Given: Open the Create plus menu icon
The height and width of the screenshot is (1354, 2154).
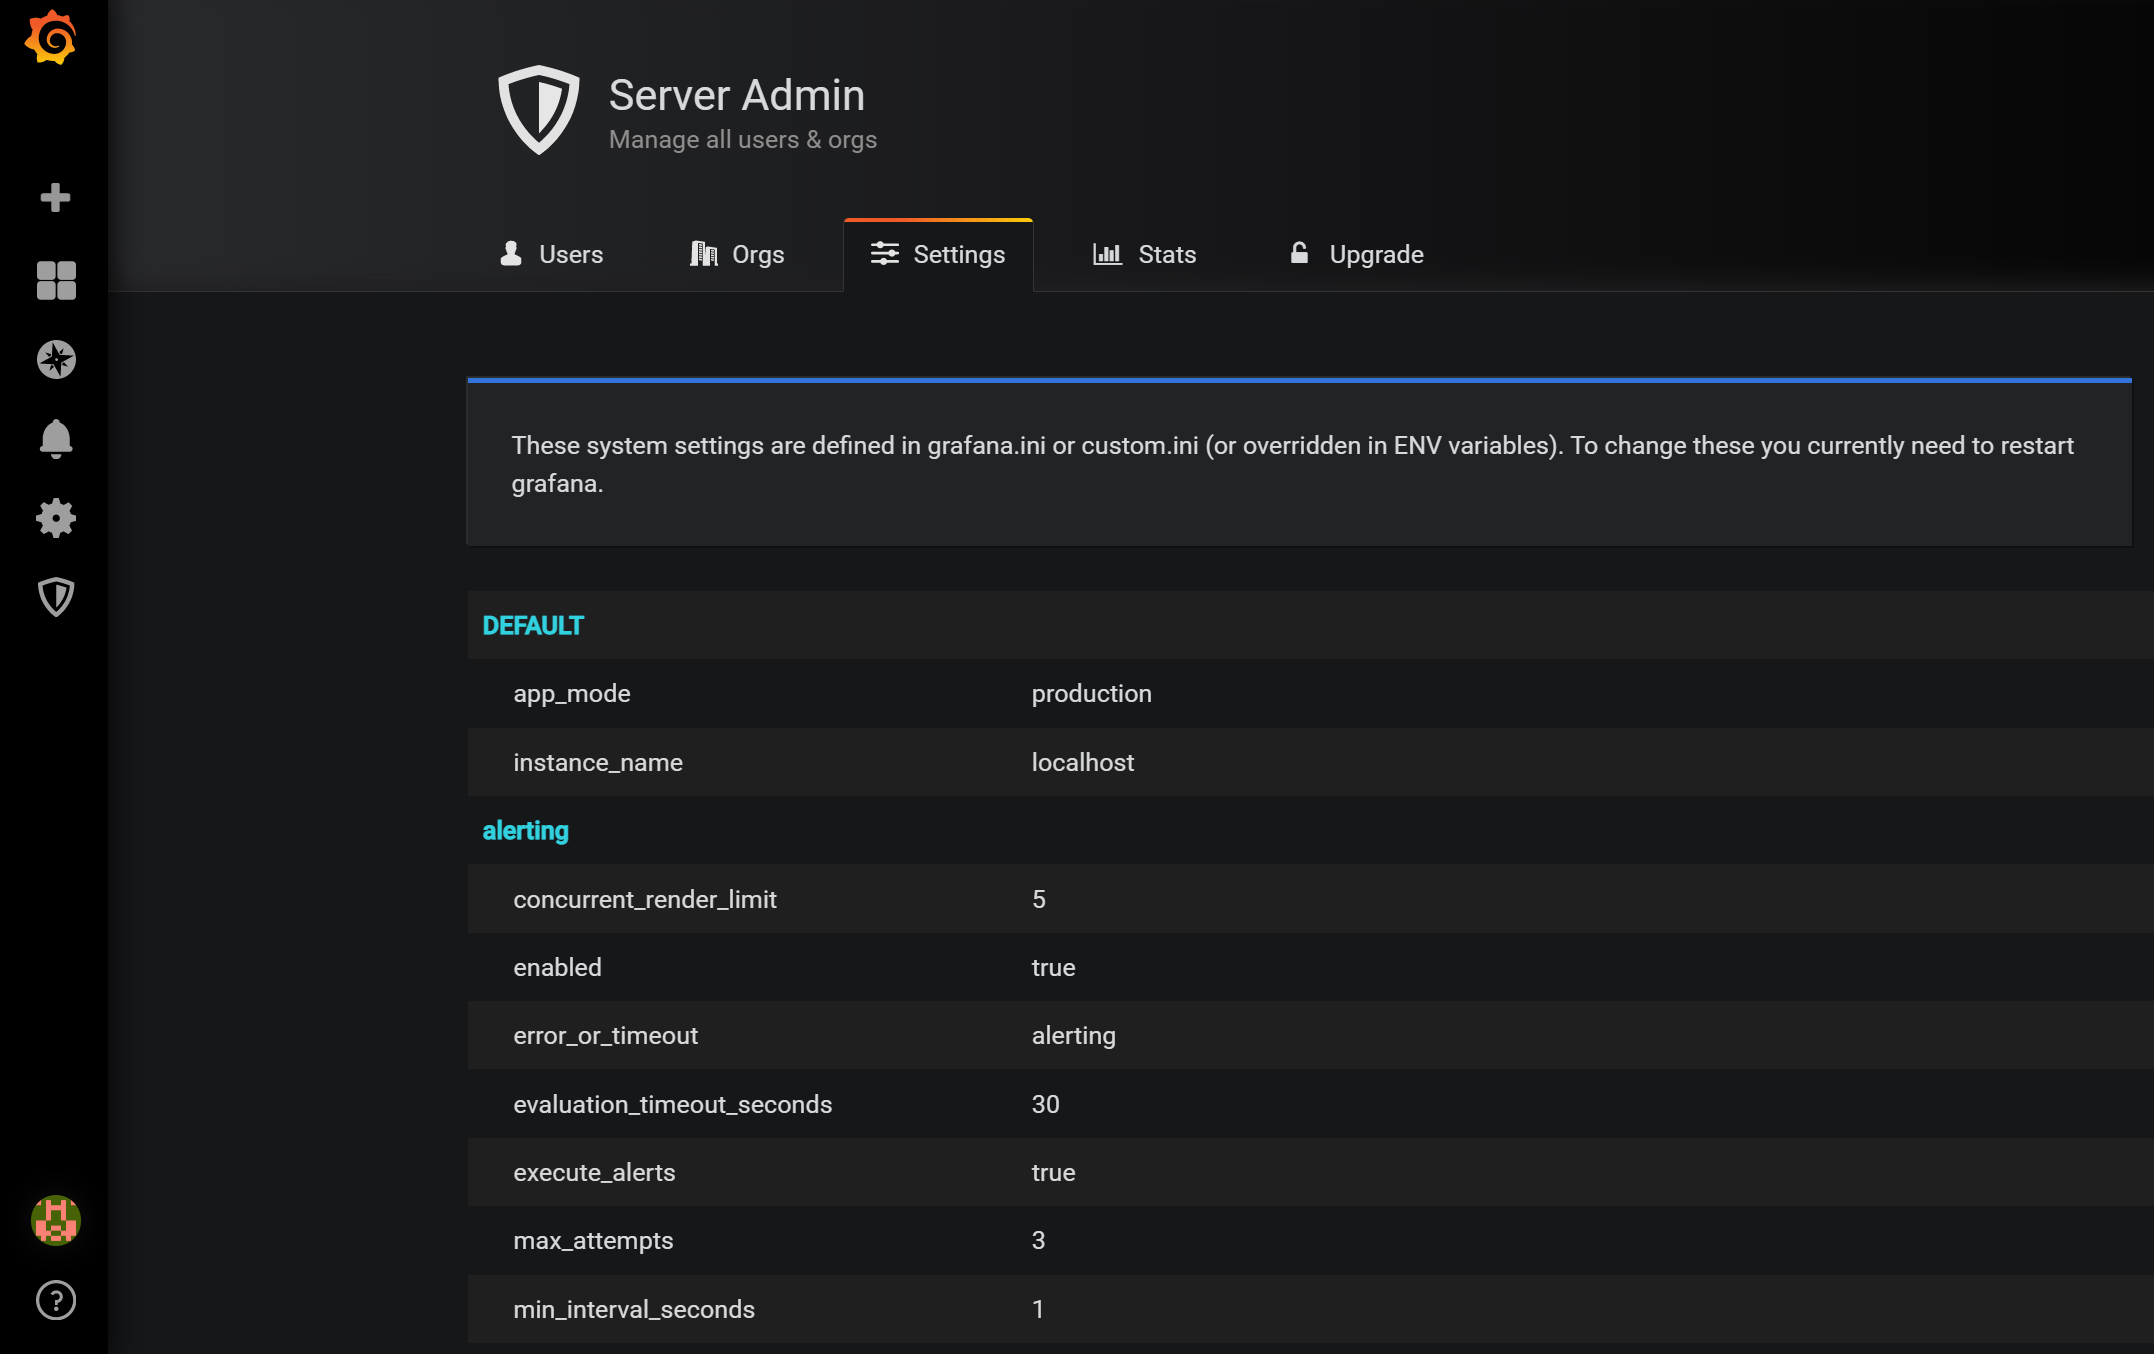Looking at the screenshot, I should pos(55,197).
